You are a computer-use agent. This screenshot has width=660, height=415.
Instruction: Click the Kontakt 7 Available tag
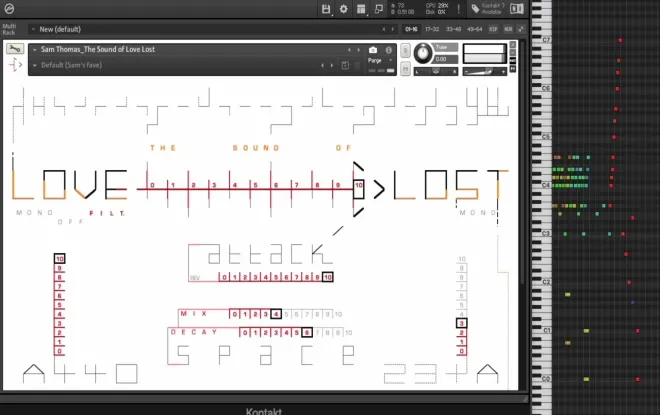tap(487, 9)
